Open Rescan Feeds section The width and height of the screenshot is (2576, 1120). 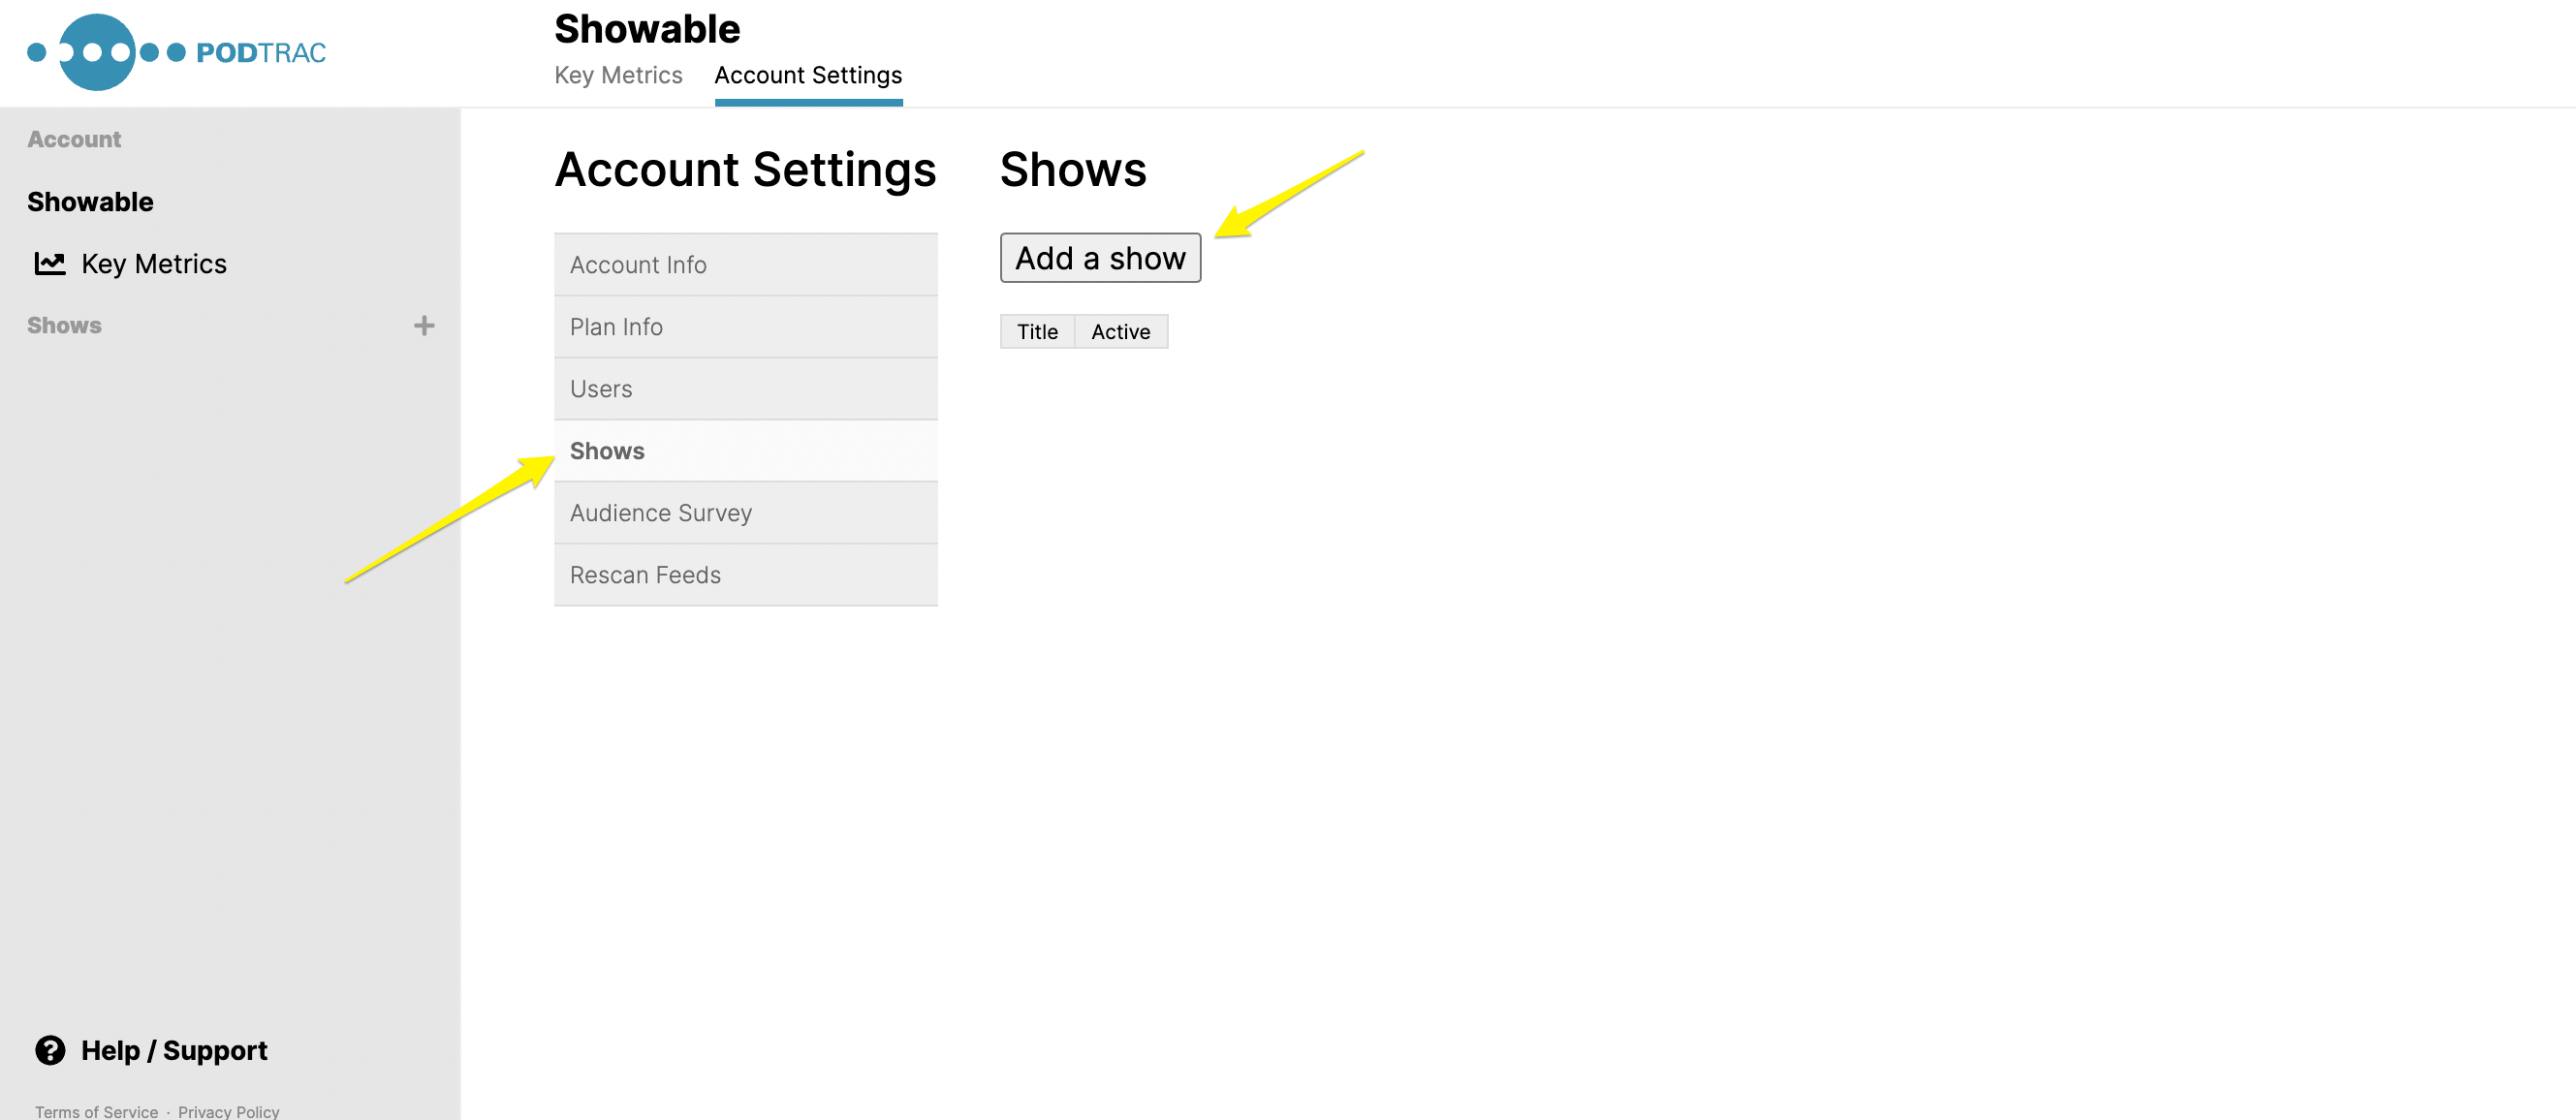tap(745, 575)
